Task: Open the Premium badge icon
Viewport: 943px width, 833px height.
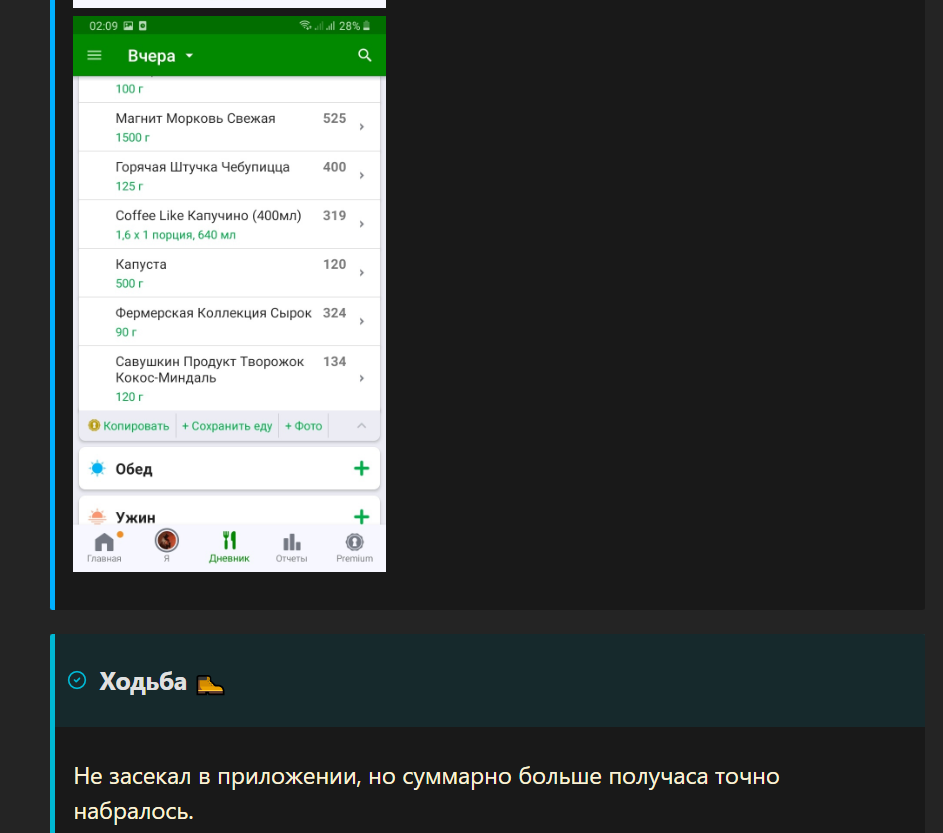Action: point(354,542)
